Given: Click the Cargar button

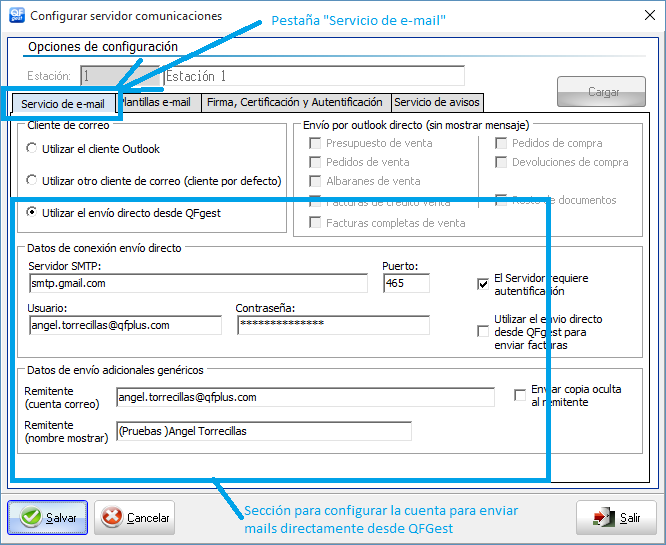Looking at the screenshot, I should (601, 91).
